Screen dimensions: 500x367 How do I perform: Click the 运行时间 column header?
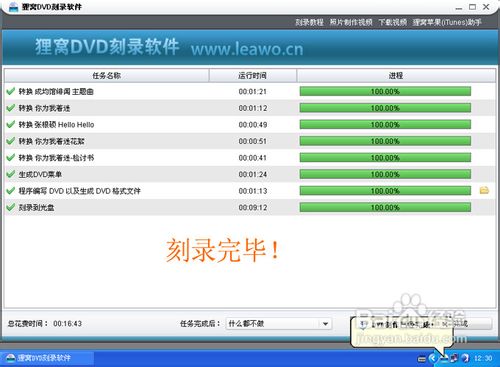click(x=252, y=76)
